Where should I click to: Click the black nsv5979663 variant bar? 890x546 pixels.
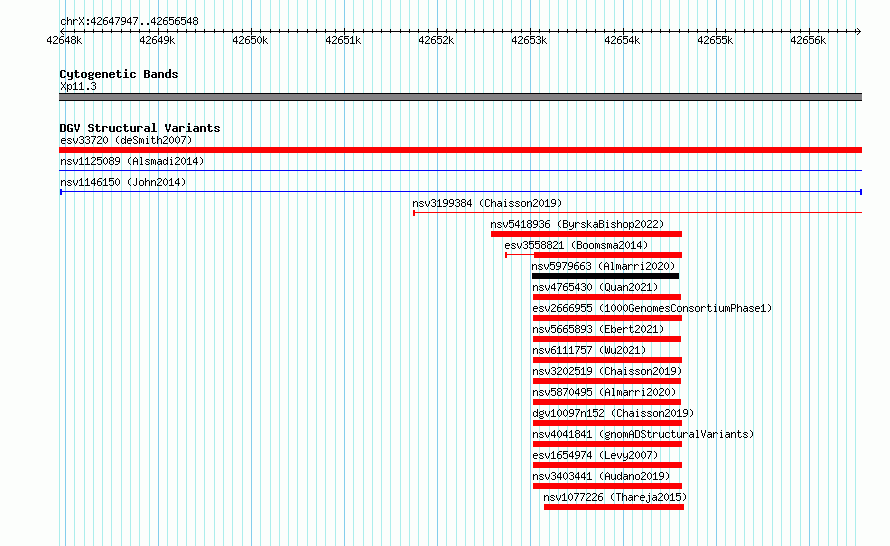click(606, 276)
